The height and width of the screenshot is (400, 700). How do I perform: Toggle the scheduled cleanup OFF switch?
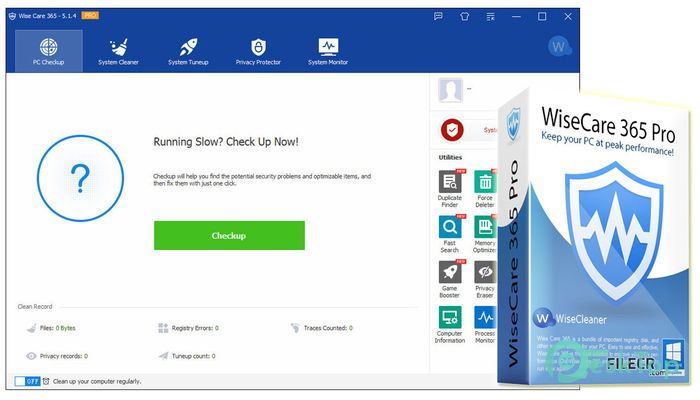pyautogui.click(x=27, y=381)
